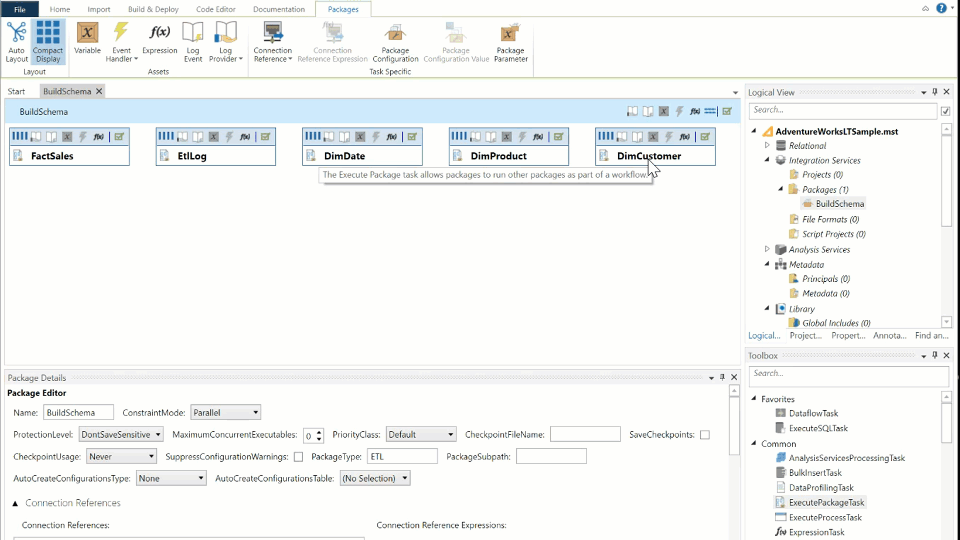Select BuildSchema in the Logical View tree

click(839, 204)
